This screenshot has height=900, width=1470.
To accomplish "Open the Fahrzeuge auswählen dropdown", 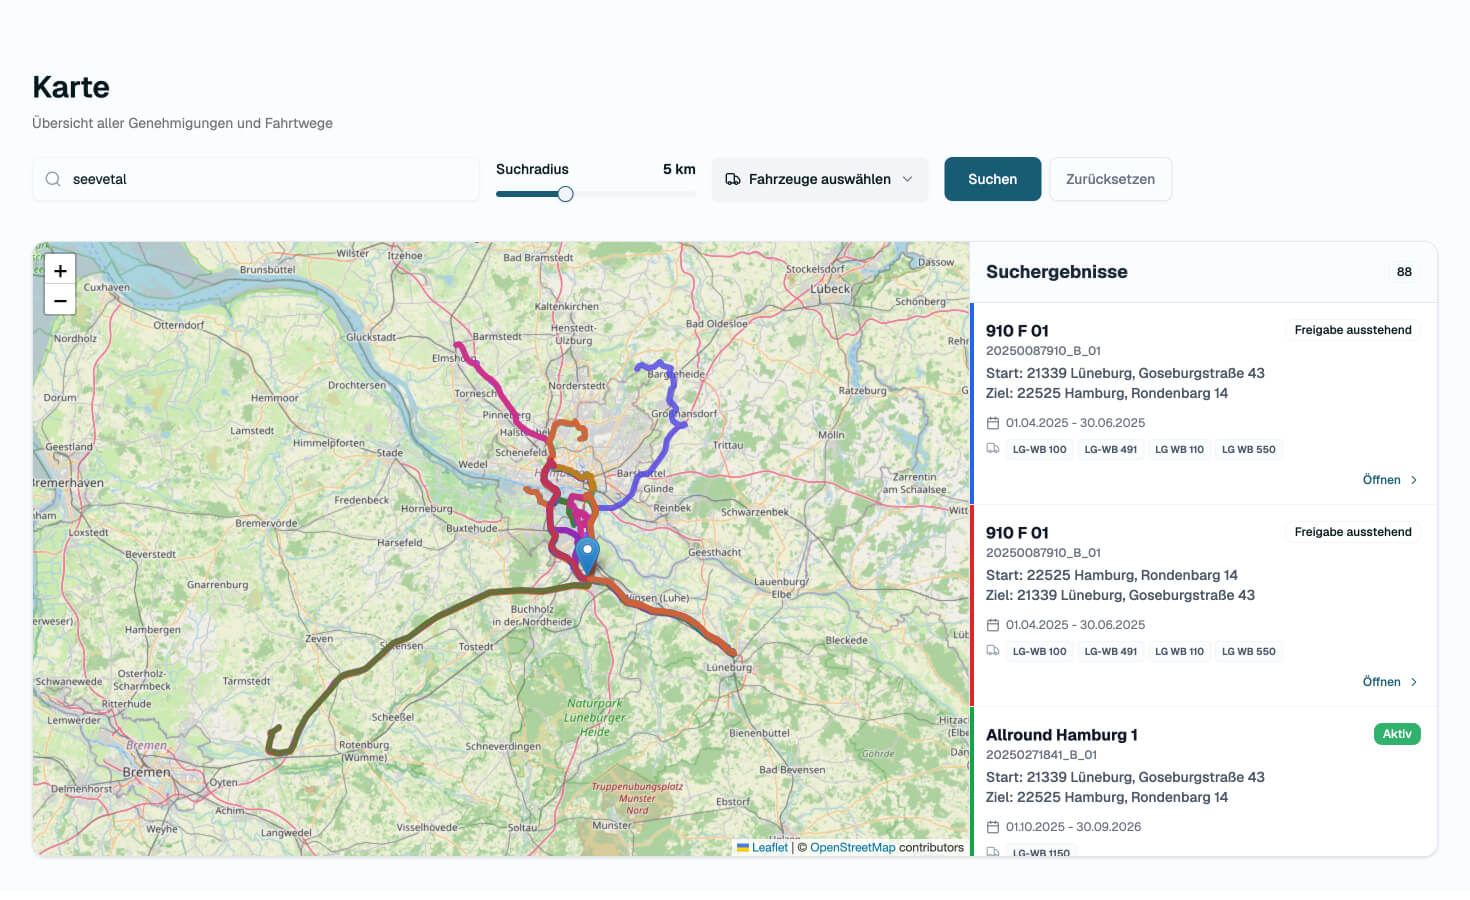I will pos(820,179).
